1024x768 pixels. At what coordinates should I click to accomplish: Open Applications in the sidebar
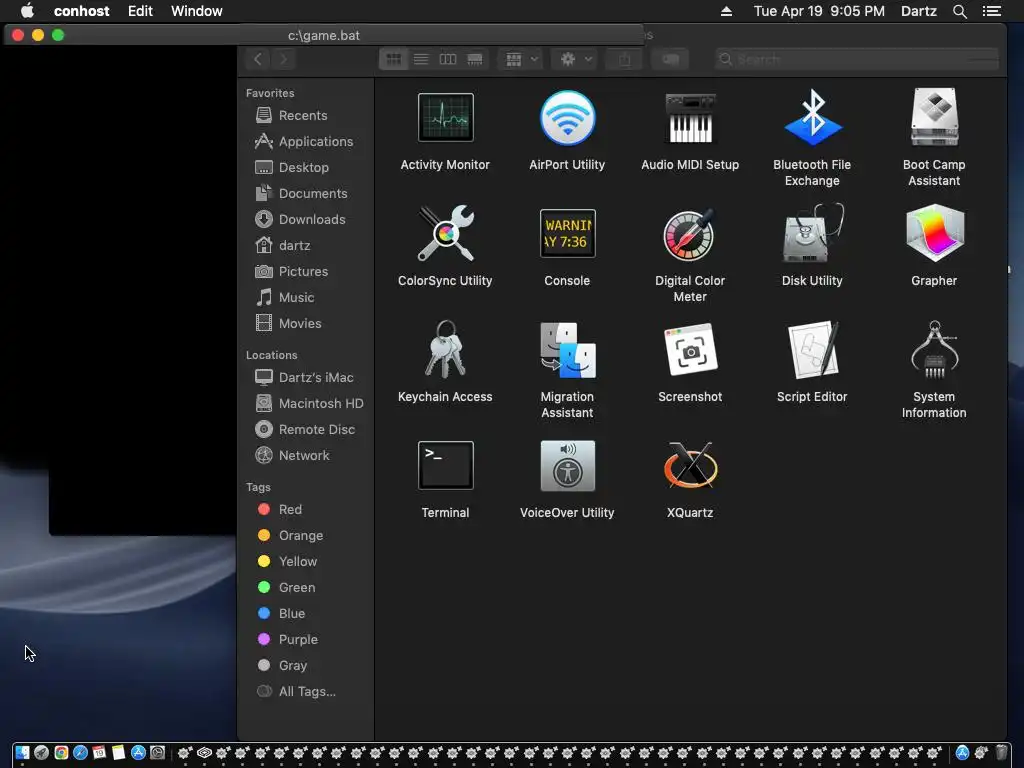tap(305, 142)
